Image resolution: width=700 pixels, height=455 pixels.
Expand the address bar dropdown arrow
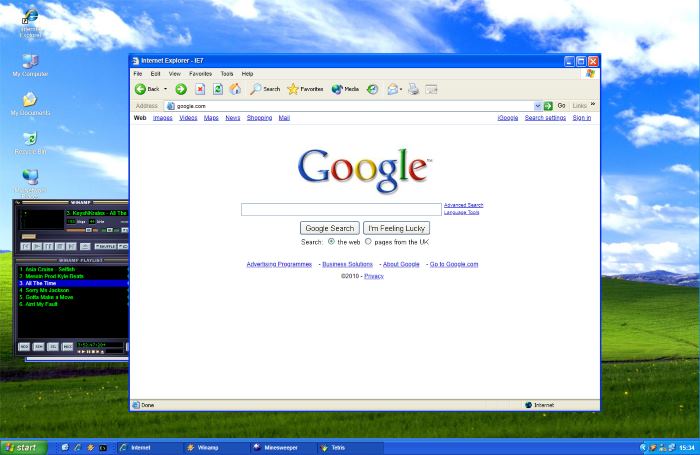click(537, 105)
